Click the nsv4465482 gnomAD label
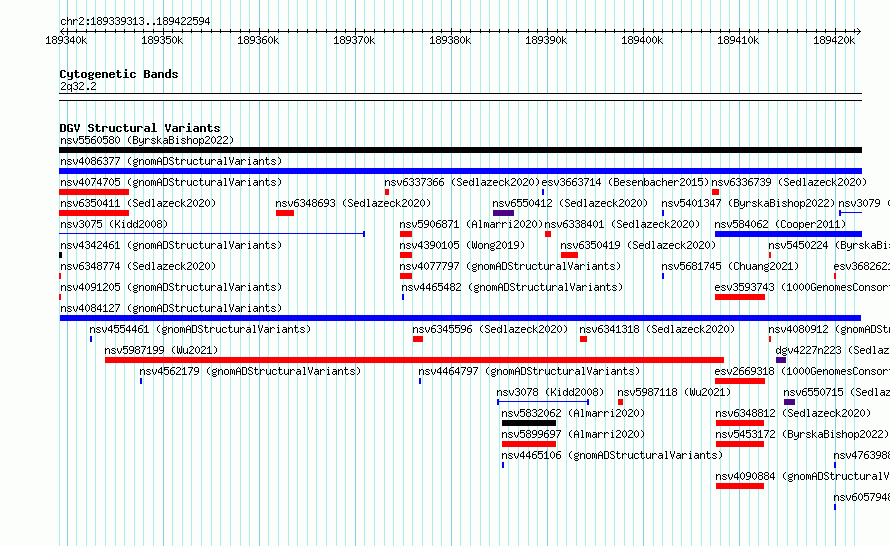This screenshot has width=890, height=546. pos(512,287)
